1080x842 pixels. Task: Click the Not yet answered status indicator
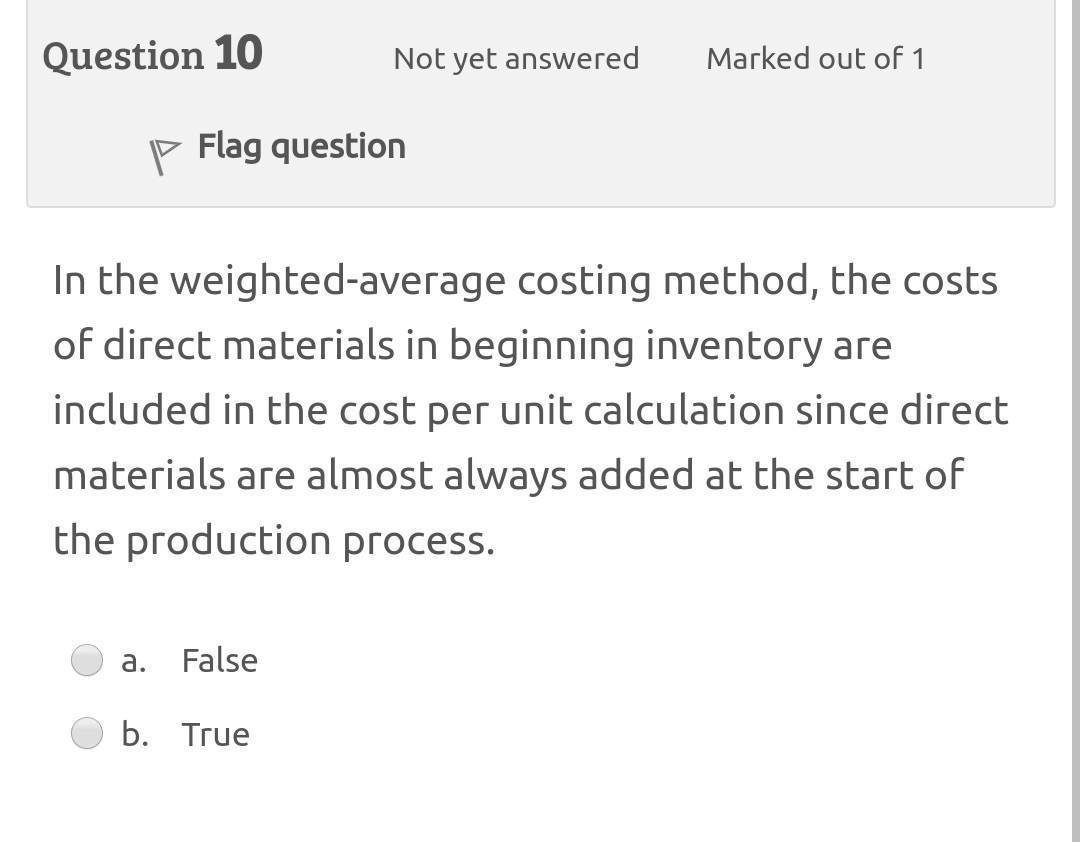coord(515,59)
